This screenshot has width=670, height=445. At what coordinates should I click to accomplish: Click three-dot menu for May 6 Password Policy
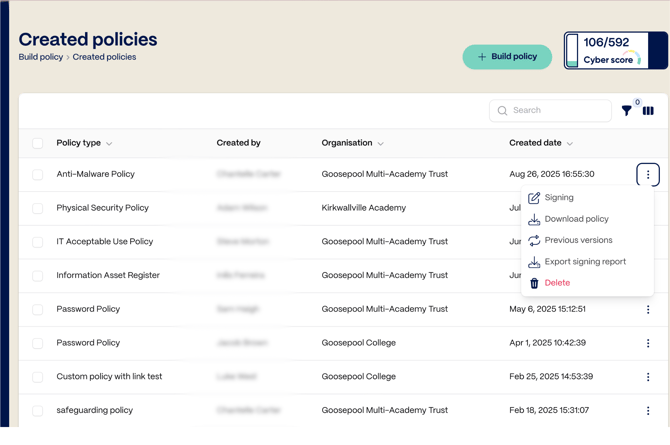coord(648,310)
